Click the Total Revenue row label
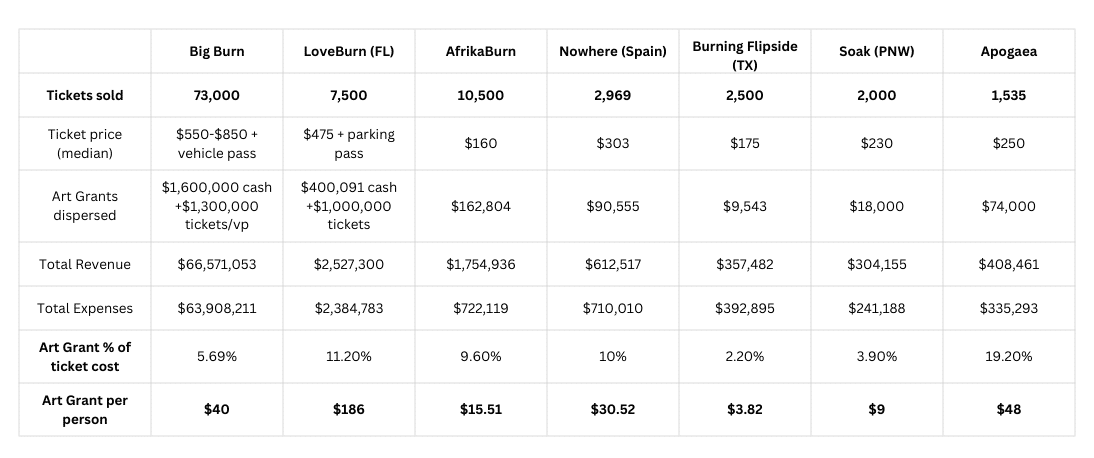 pyautogui.click(x=84, y=265)
